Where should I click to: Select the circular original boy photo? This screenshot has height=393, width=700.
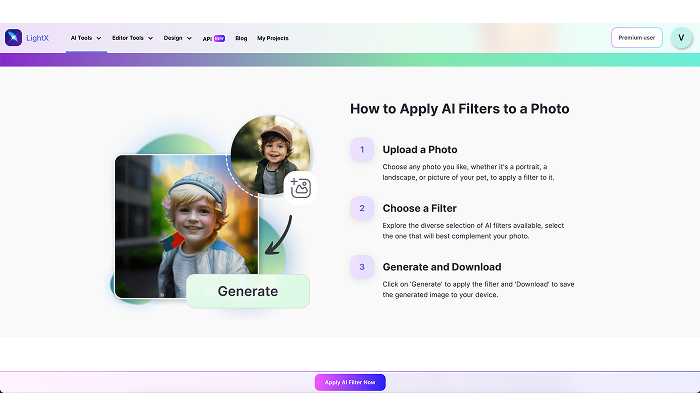271,155
